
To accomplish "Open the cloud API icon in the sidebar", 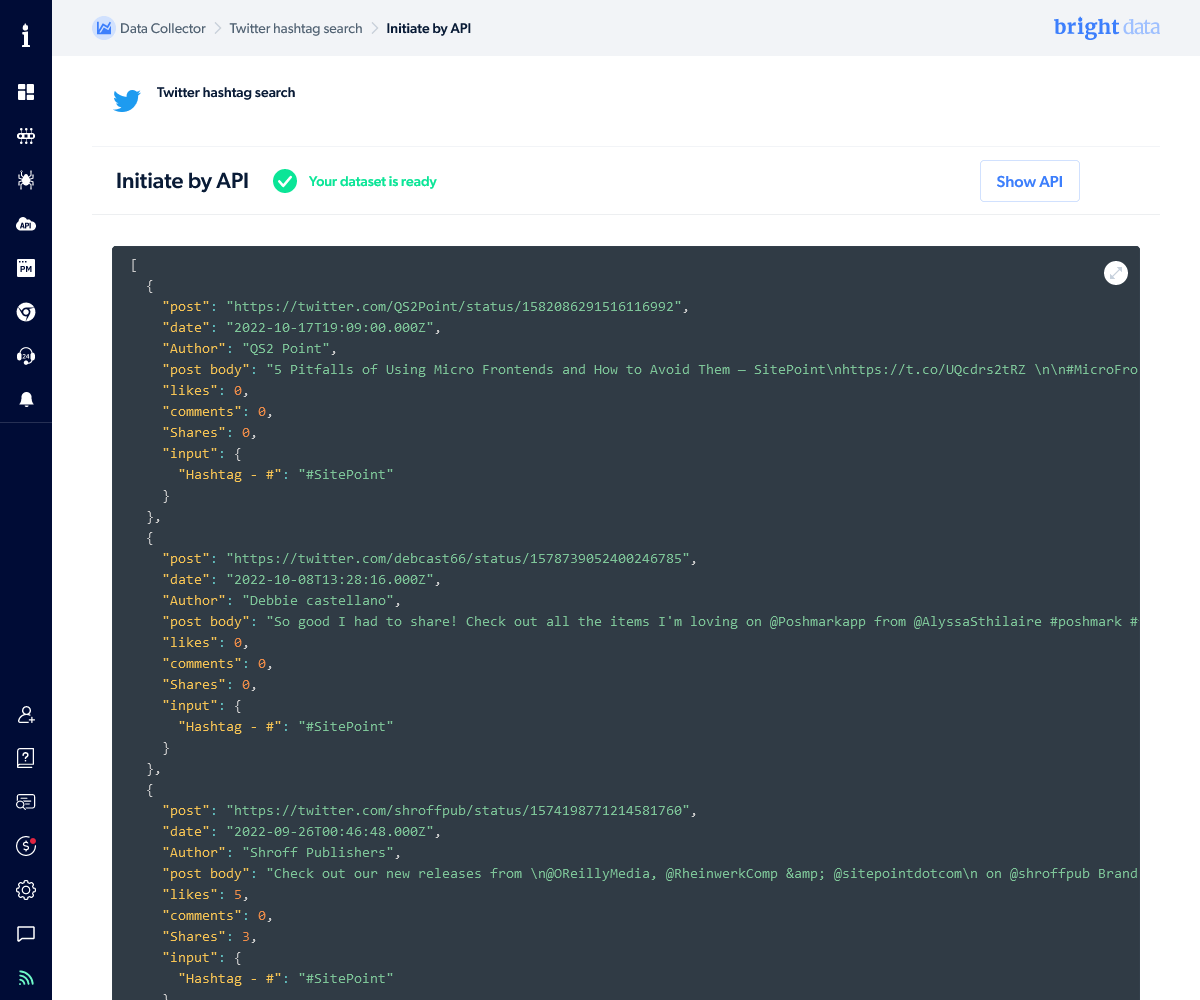I will coord(26,224).
